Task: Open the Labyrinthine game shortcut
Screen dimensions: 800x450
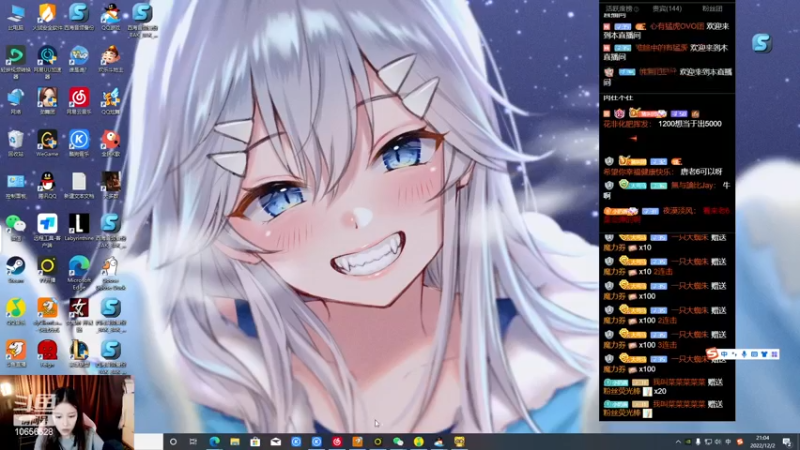Action: pos(79,227)
